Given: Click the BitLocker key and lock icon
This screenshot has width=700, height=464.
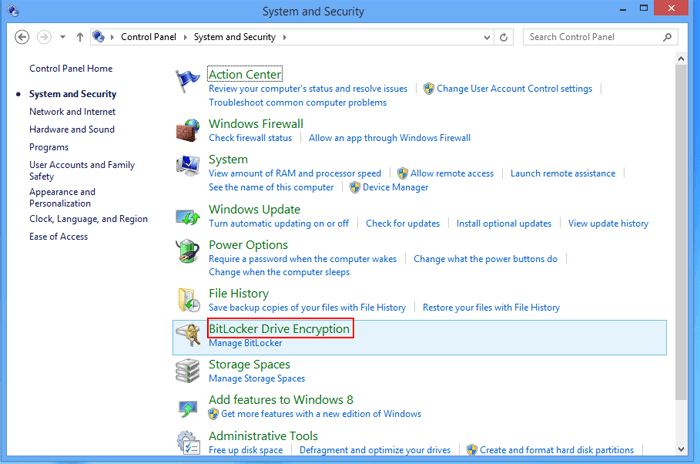Looking at the screenshot, I should (x=188, y=335).
